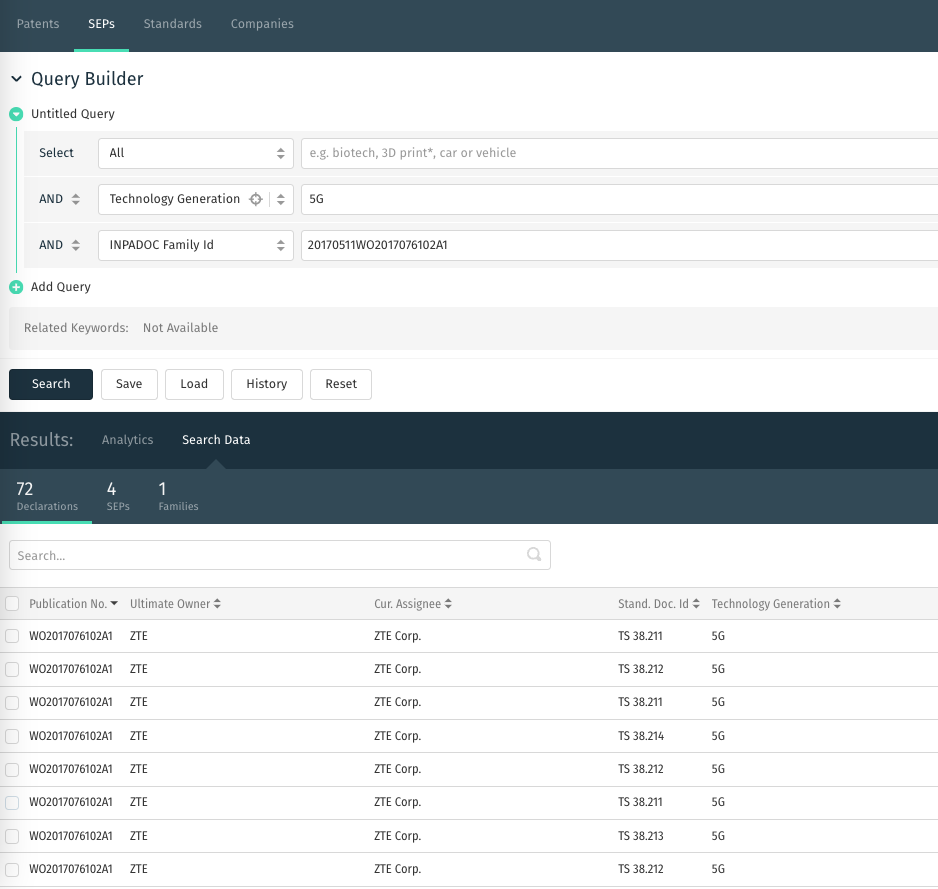Check the first row with TS 38.211
This screenshot has width=938, height=889.
tap(12, 636)
